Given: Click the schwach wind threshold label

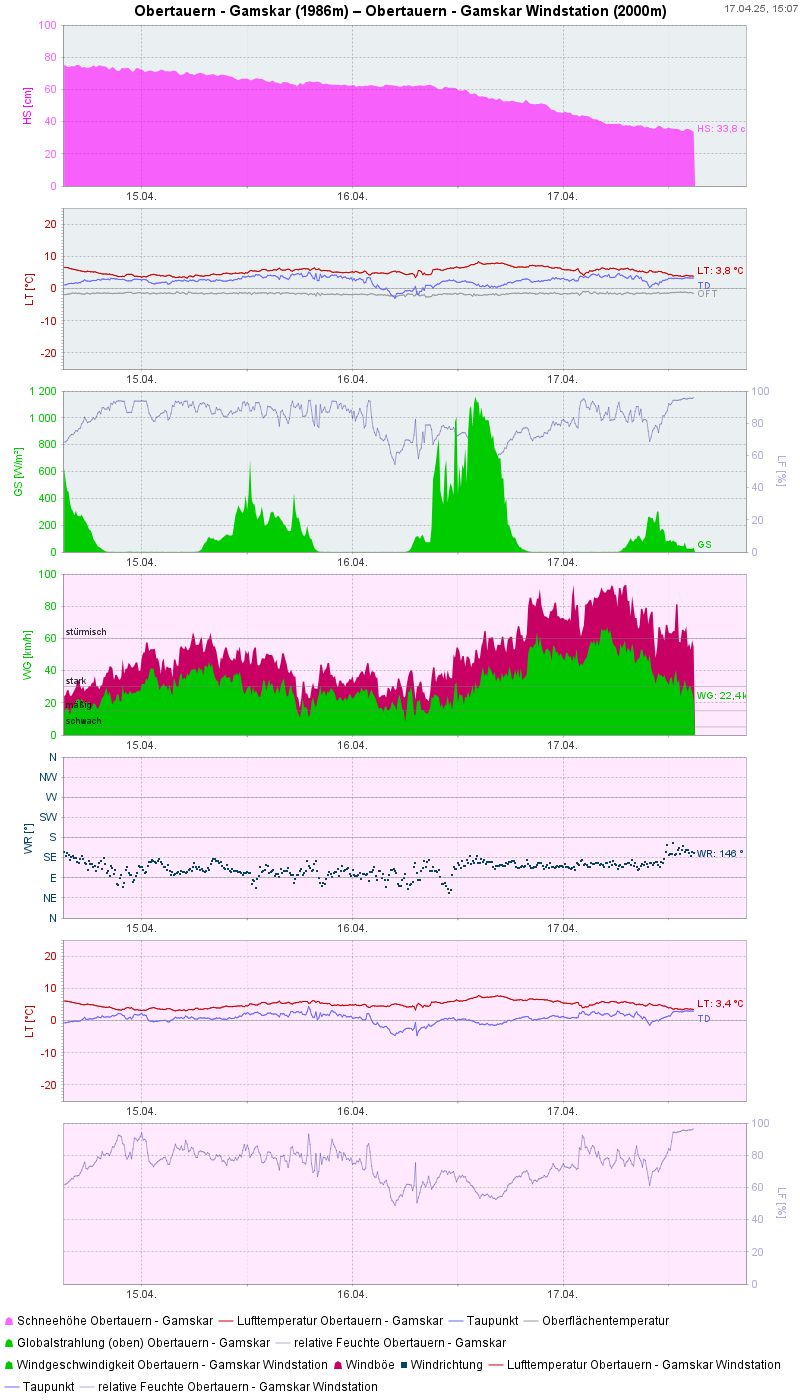Looking at the screenshot, I should pos(84,721).
